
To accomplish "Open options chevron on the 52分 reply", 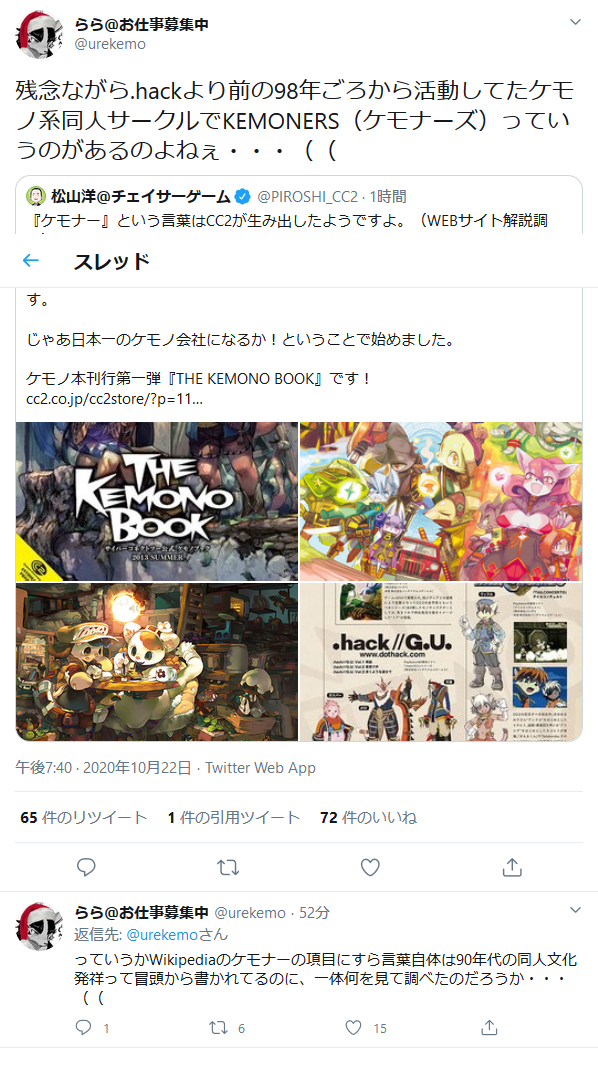I will (575, 910).
